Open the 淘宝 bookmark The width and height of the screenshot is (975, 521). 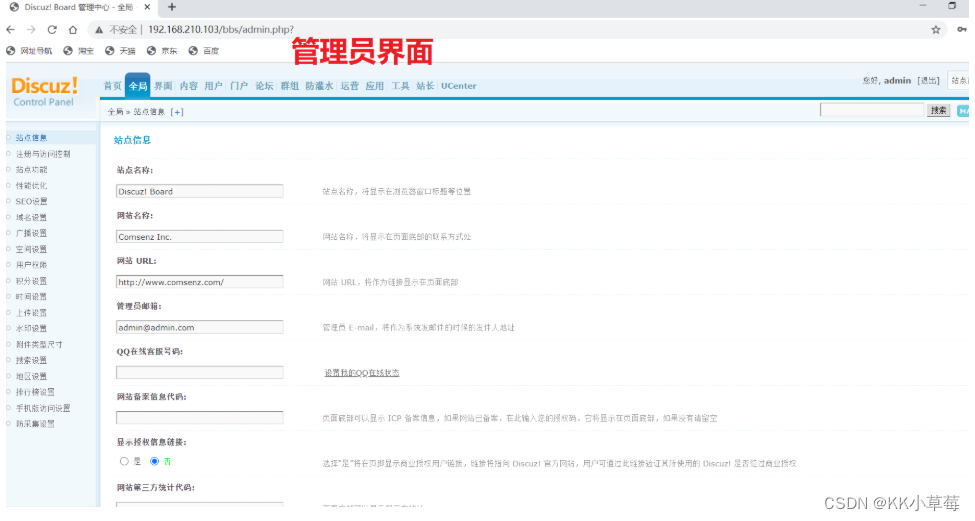(78, 51)
